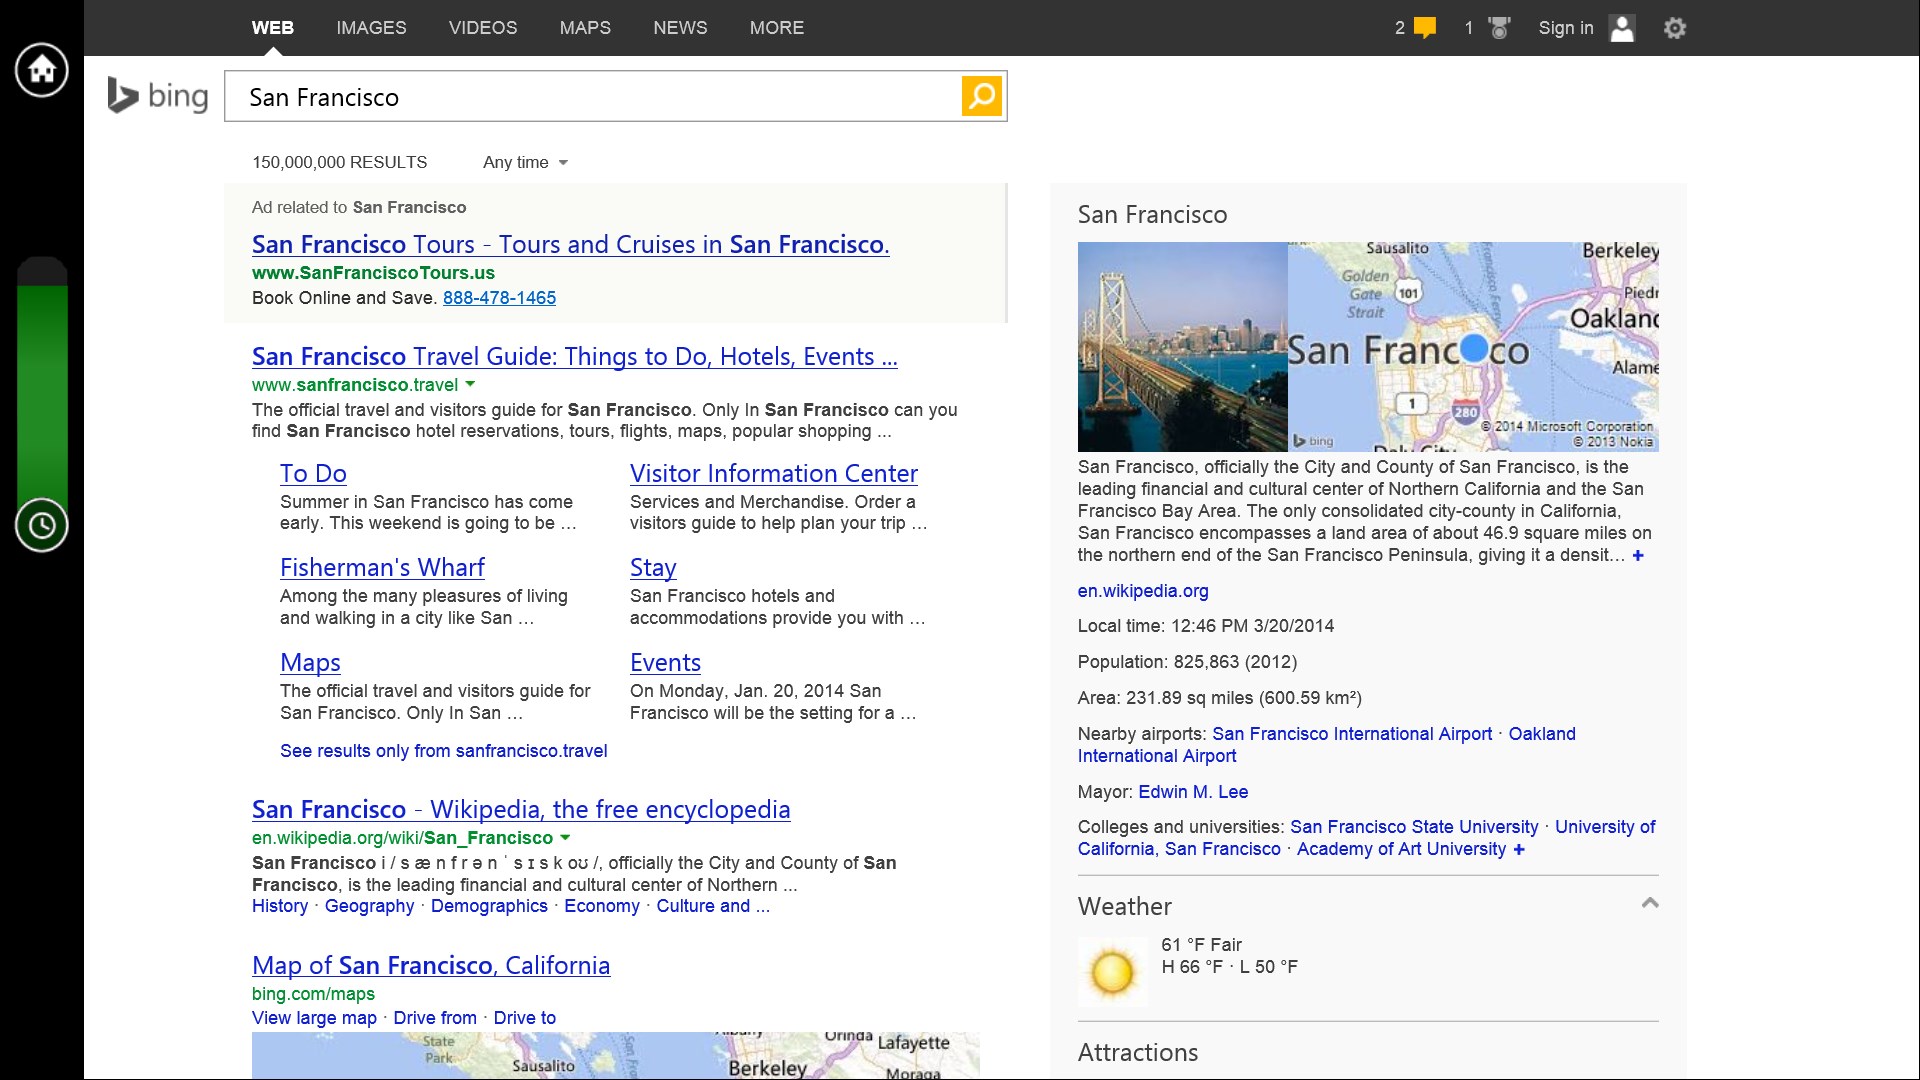Open the Edwin M. Lee mayor link
Image resolution: width=1920 pixels, height=1080 pixels.
coord(1193,791)
